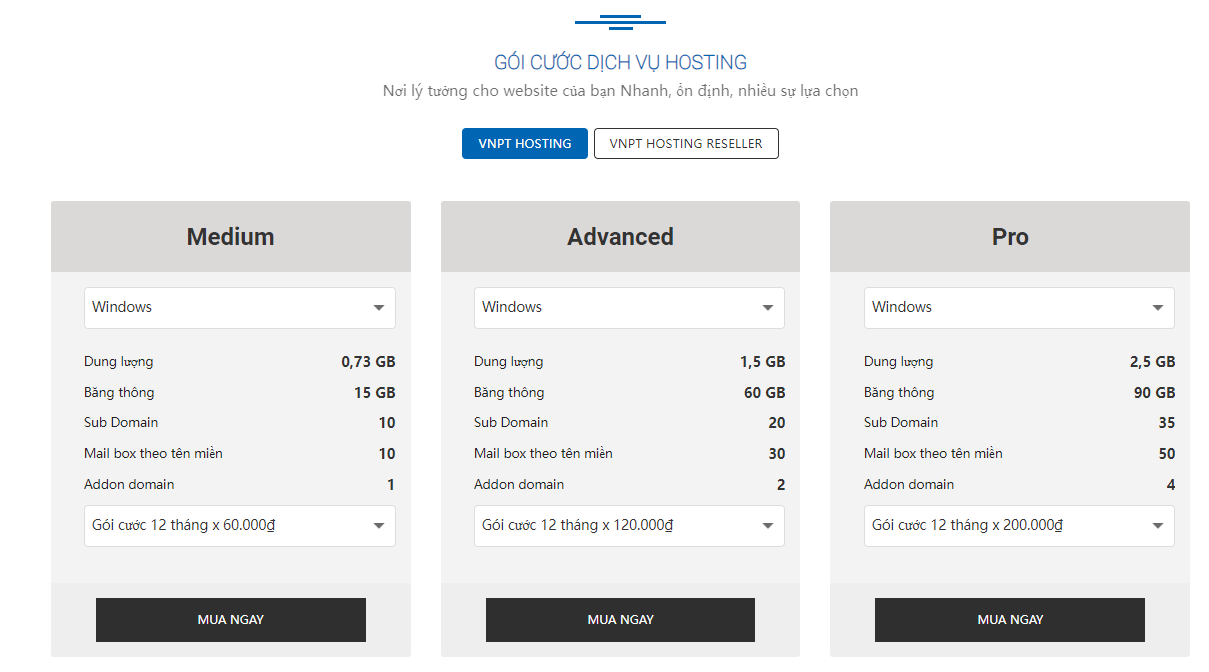Click Addon domain label in Advanced plan

(519, 484)
